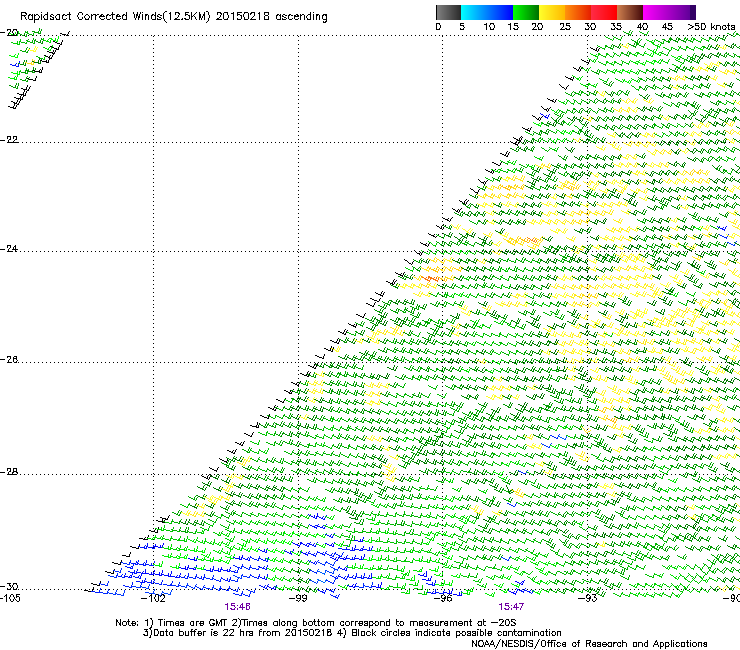Click the brown 35-40 knots legend segment
Viewport: 740px width, 650px height.
630,12
